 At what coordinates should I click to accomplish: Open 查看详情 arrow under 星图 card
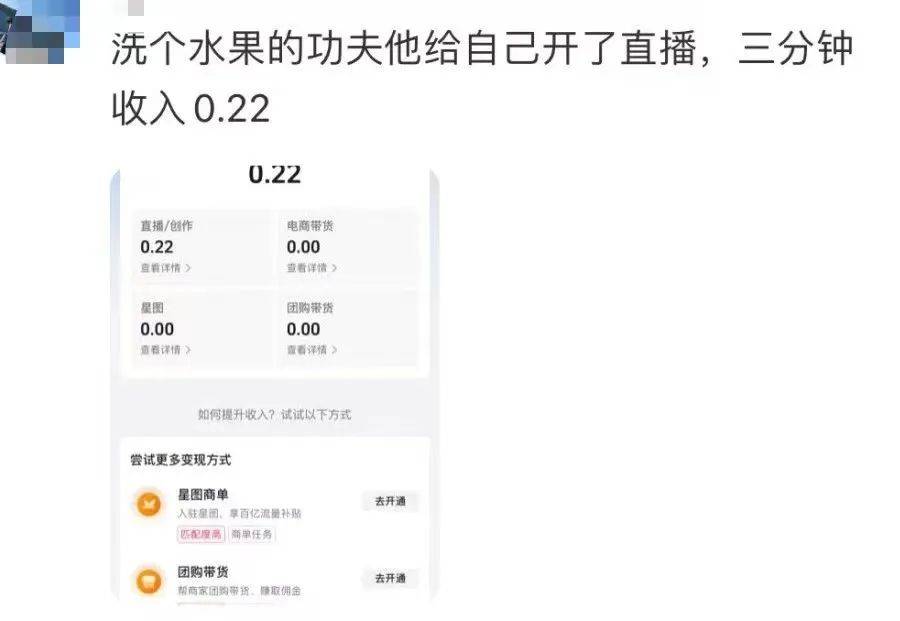coord(166,350)
